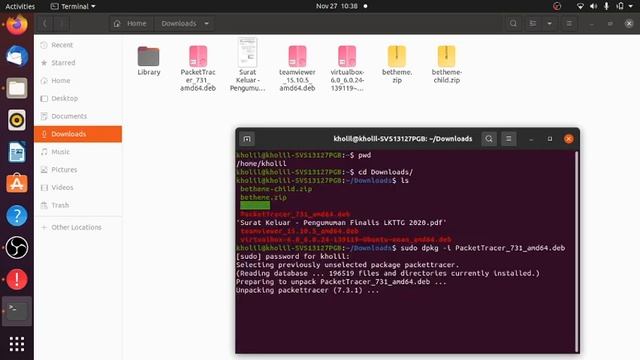Click the new tab icon in Terminal
Screen dimensions: 640x360
click(x=247, y=139)
